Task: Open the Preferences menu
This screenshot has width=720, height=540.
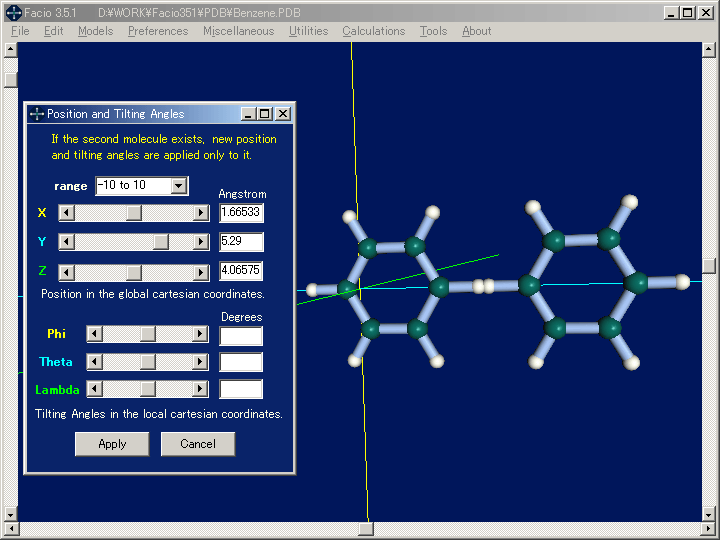Action: pos(158,31)
